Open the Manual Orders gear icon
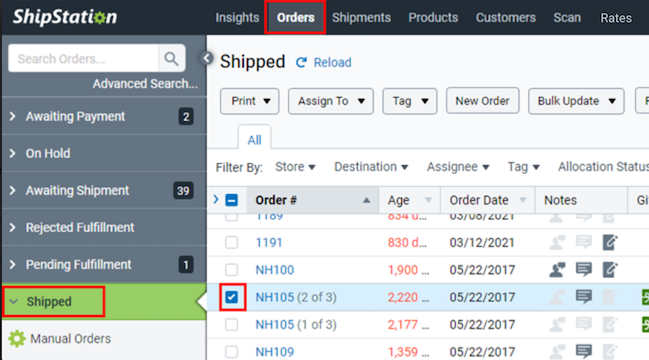Viewport: 649px width, 360px height. (17, 338)
